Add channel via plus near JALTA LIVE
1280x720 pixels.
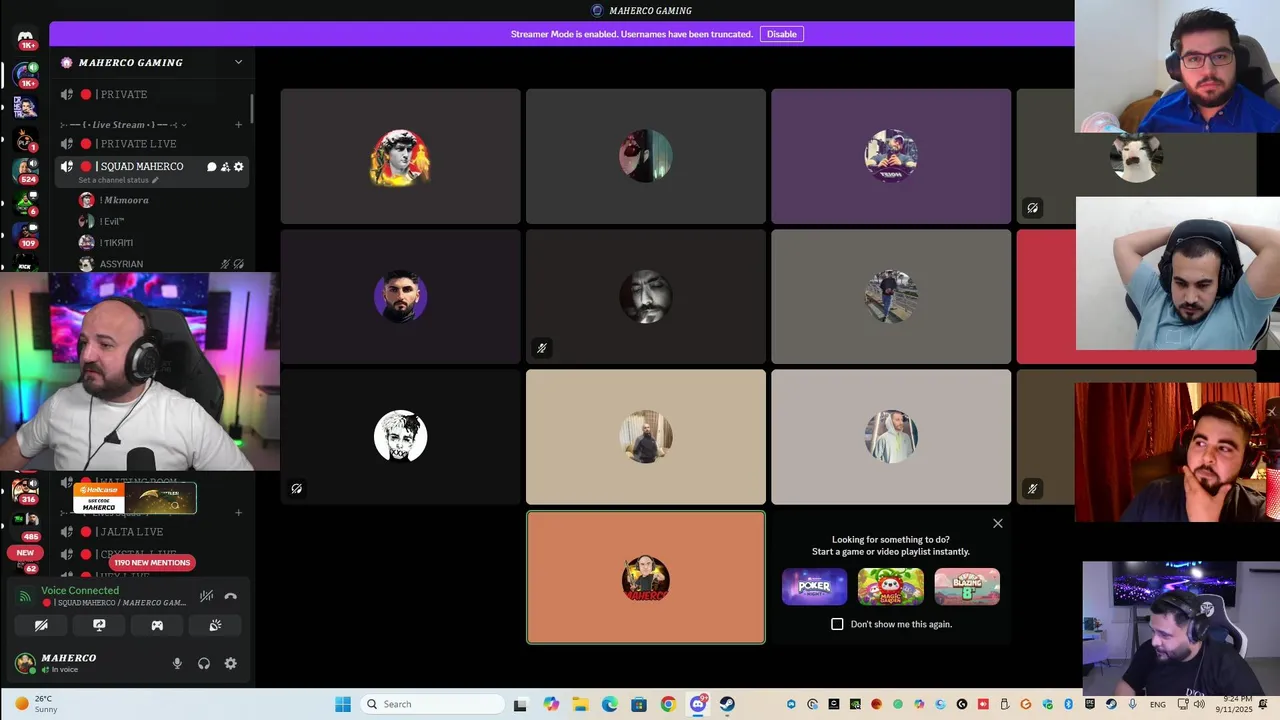click(x=238, y=513)
